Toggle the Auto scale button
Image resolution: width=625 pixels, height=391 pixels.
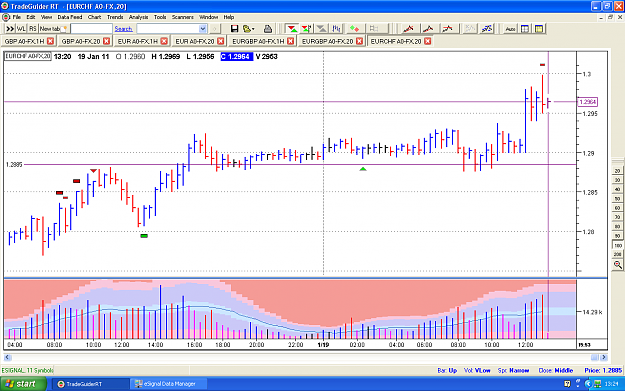click(510, 29)
